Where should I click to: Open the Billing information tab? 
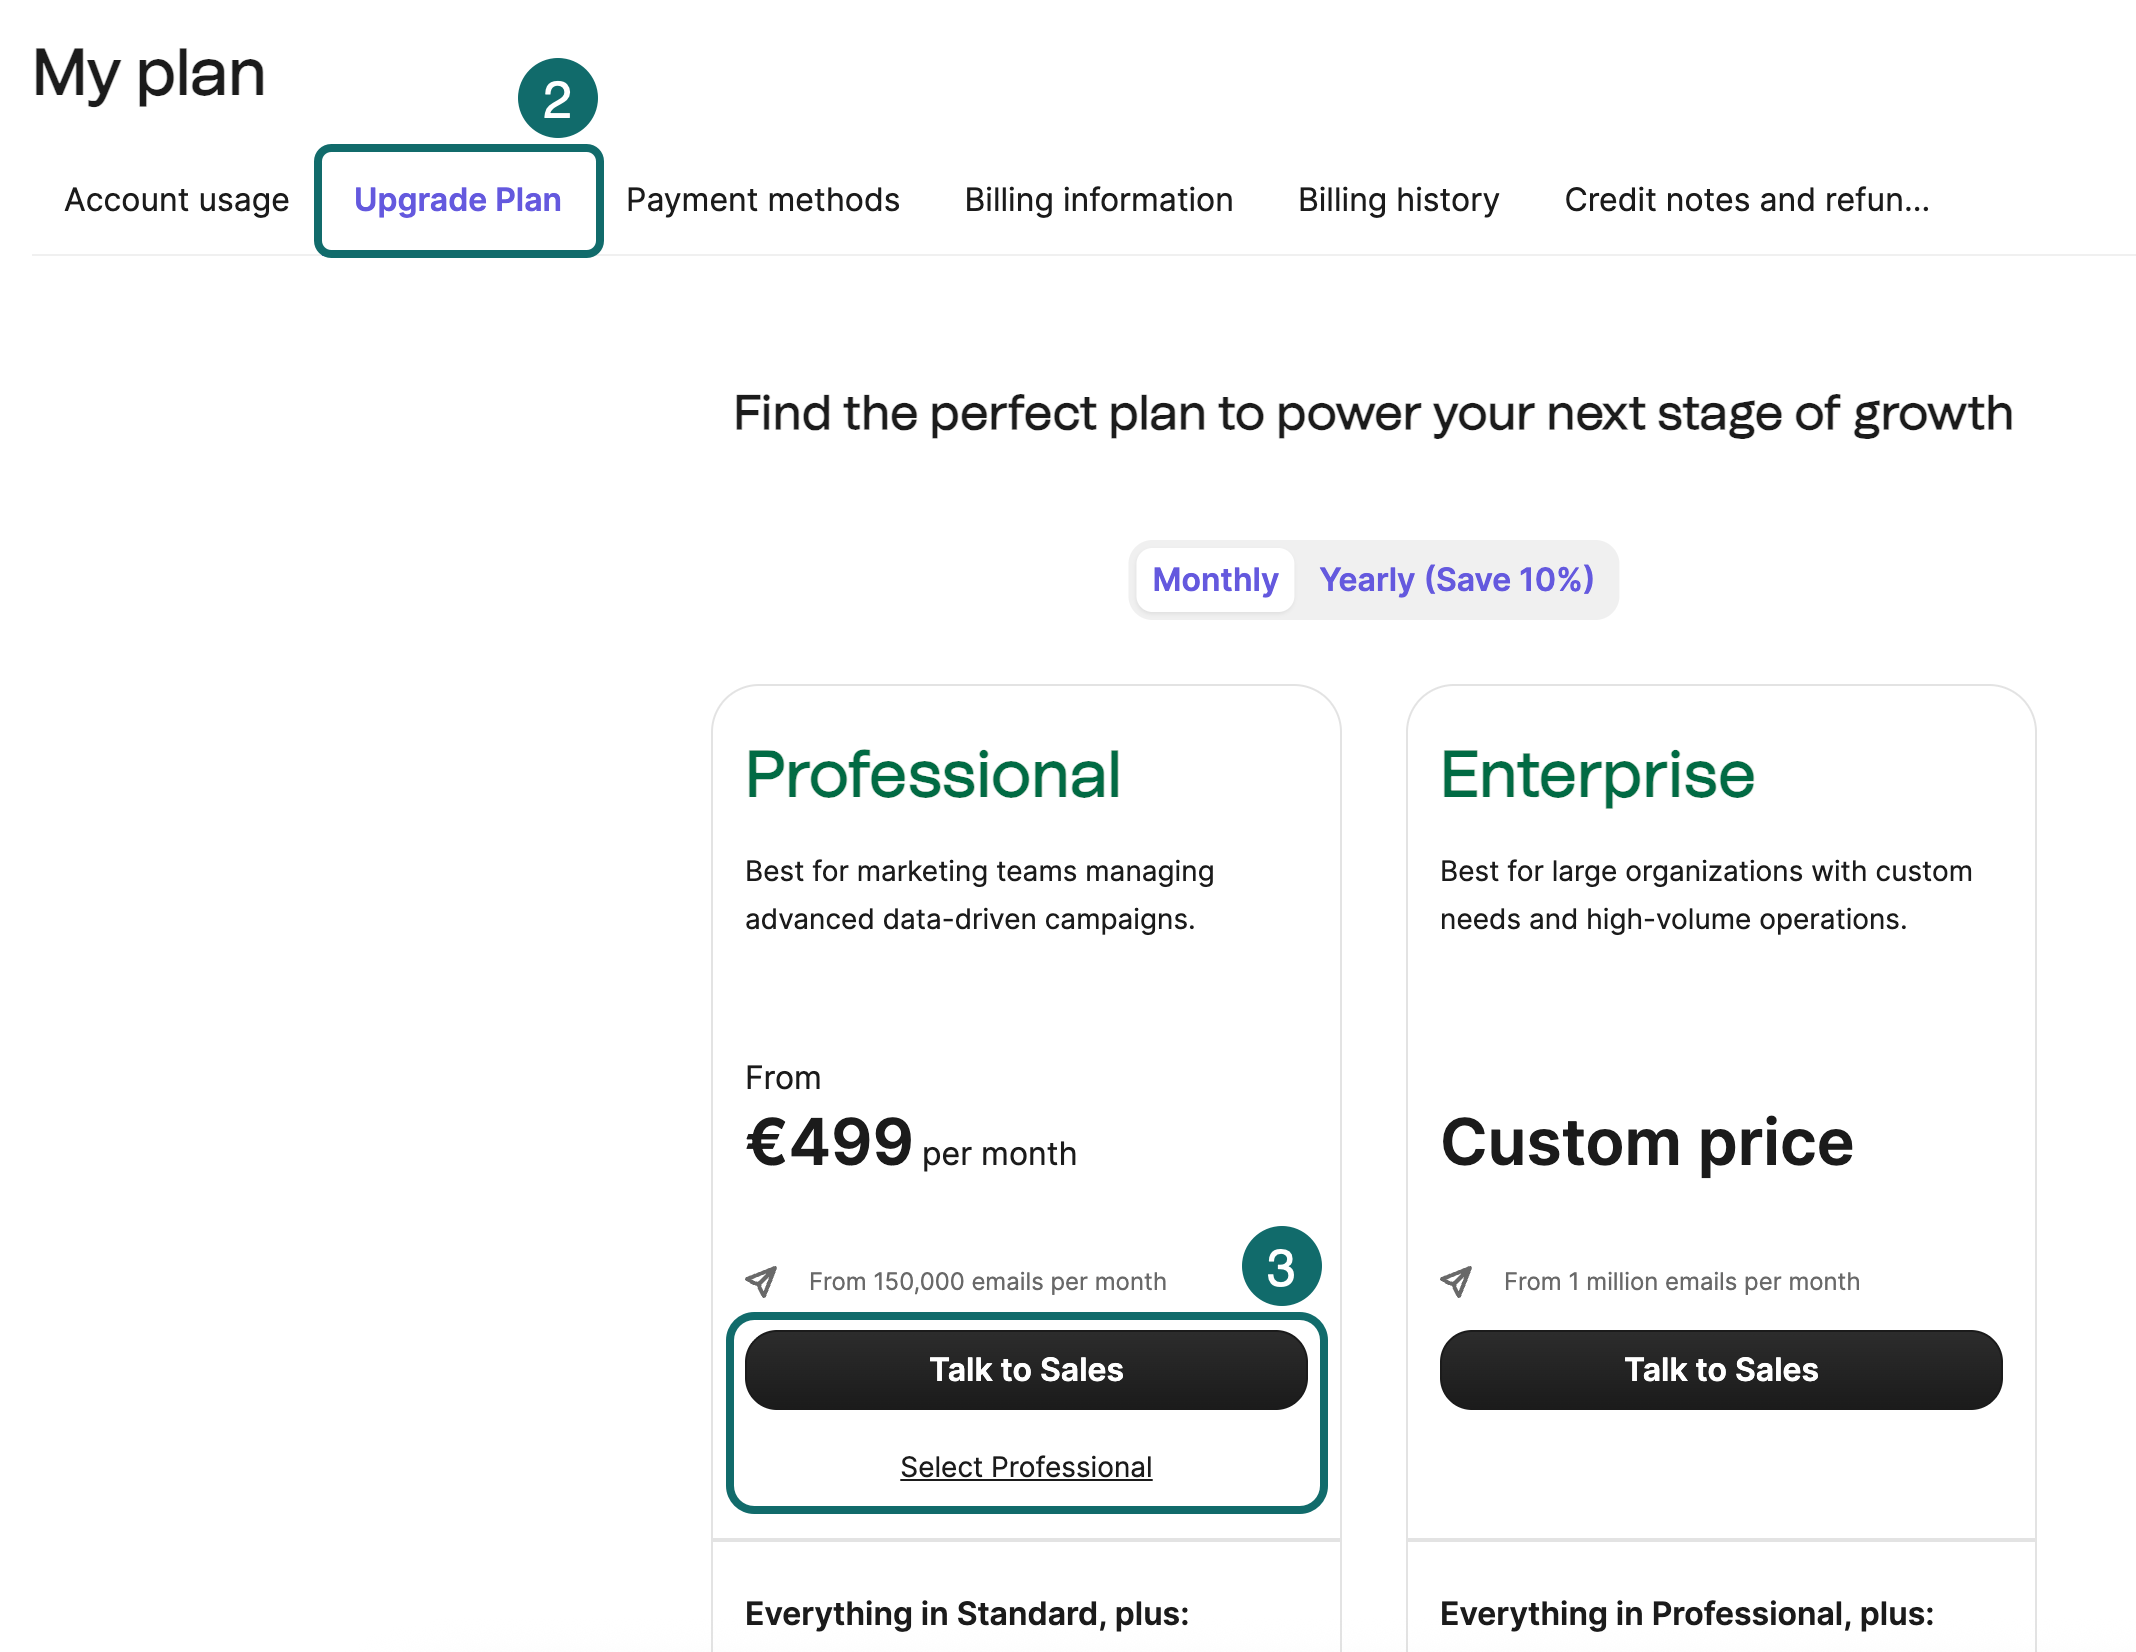tap(1098, 199)
